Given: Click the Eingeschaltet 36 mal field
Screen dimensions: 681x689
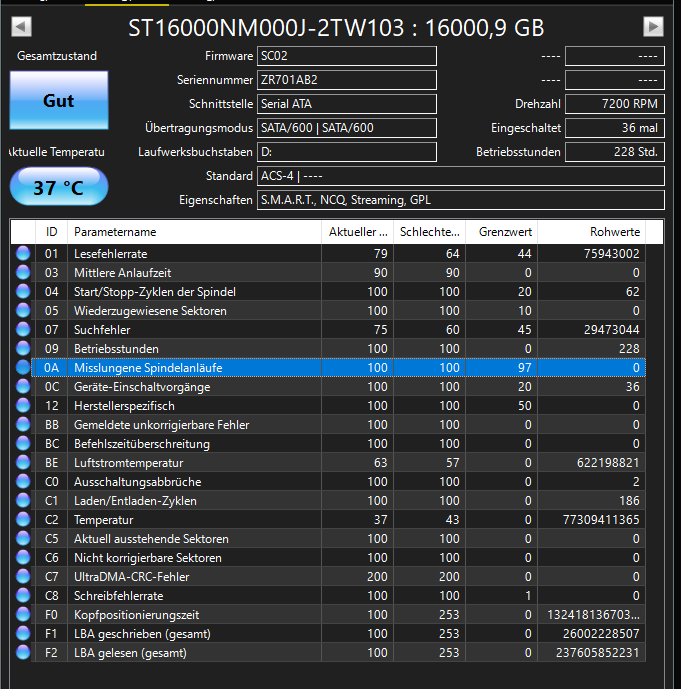Looking at the screenshot, I should pos(615,128).
